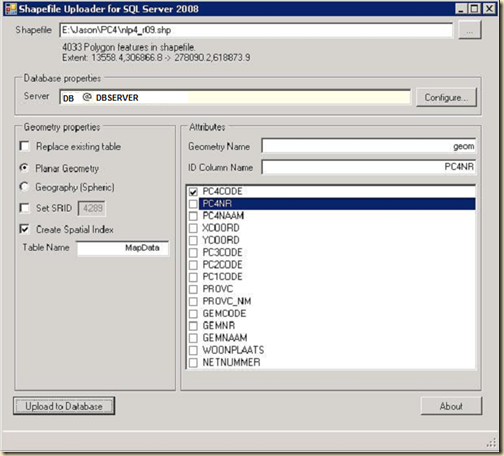This screenshot has height=456, width=504.
Task: Select Planar Geometry radio button
Action: (24, 168)
